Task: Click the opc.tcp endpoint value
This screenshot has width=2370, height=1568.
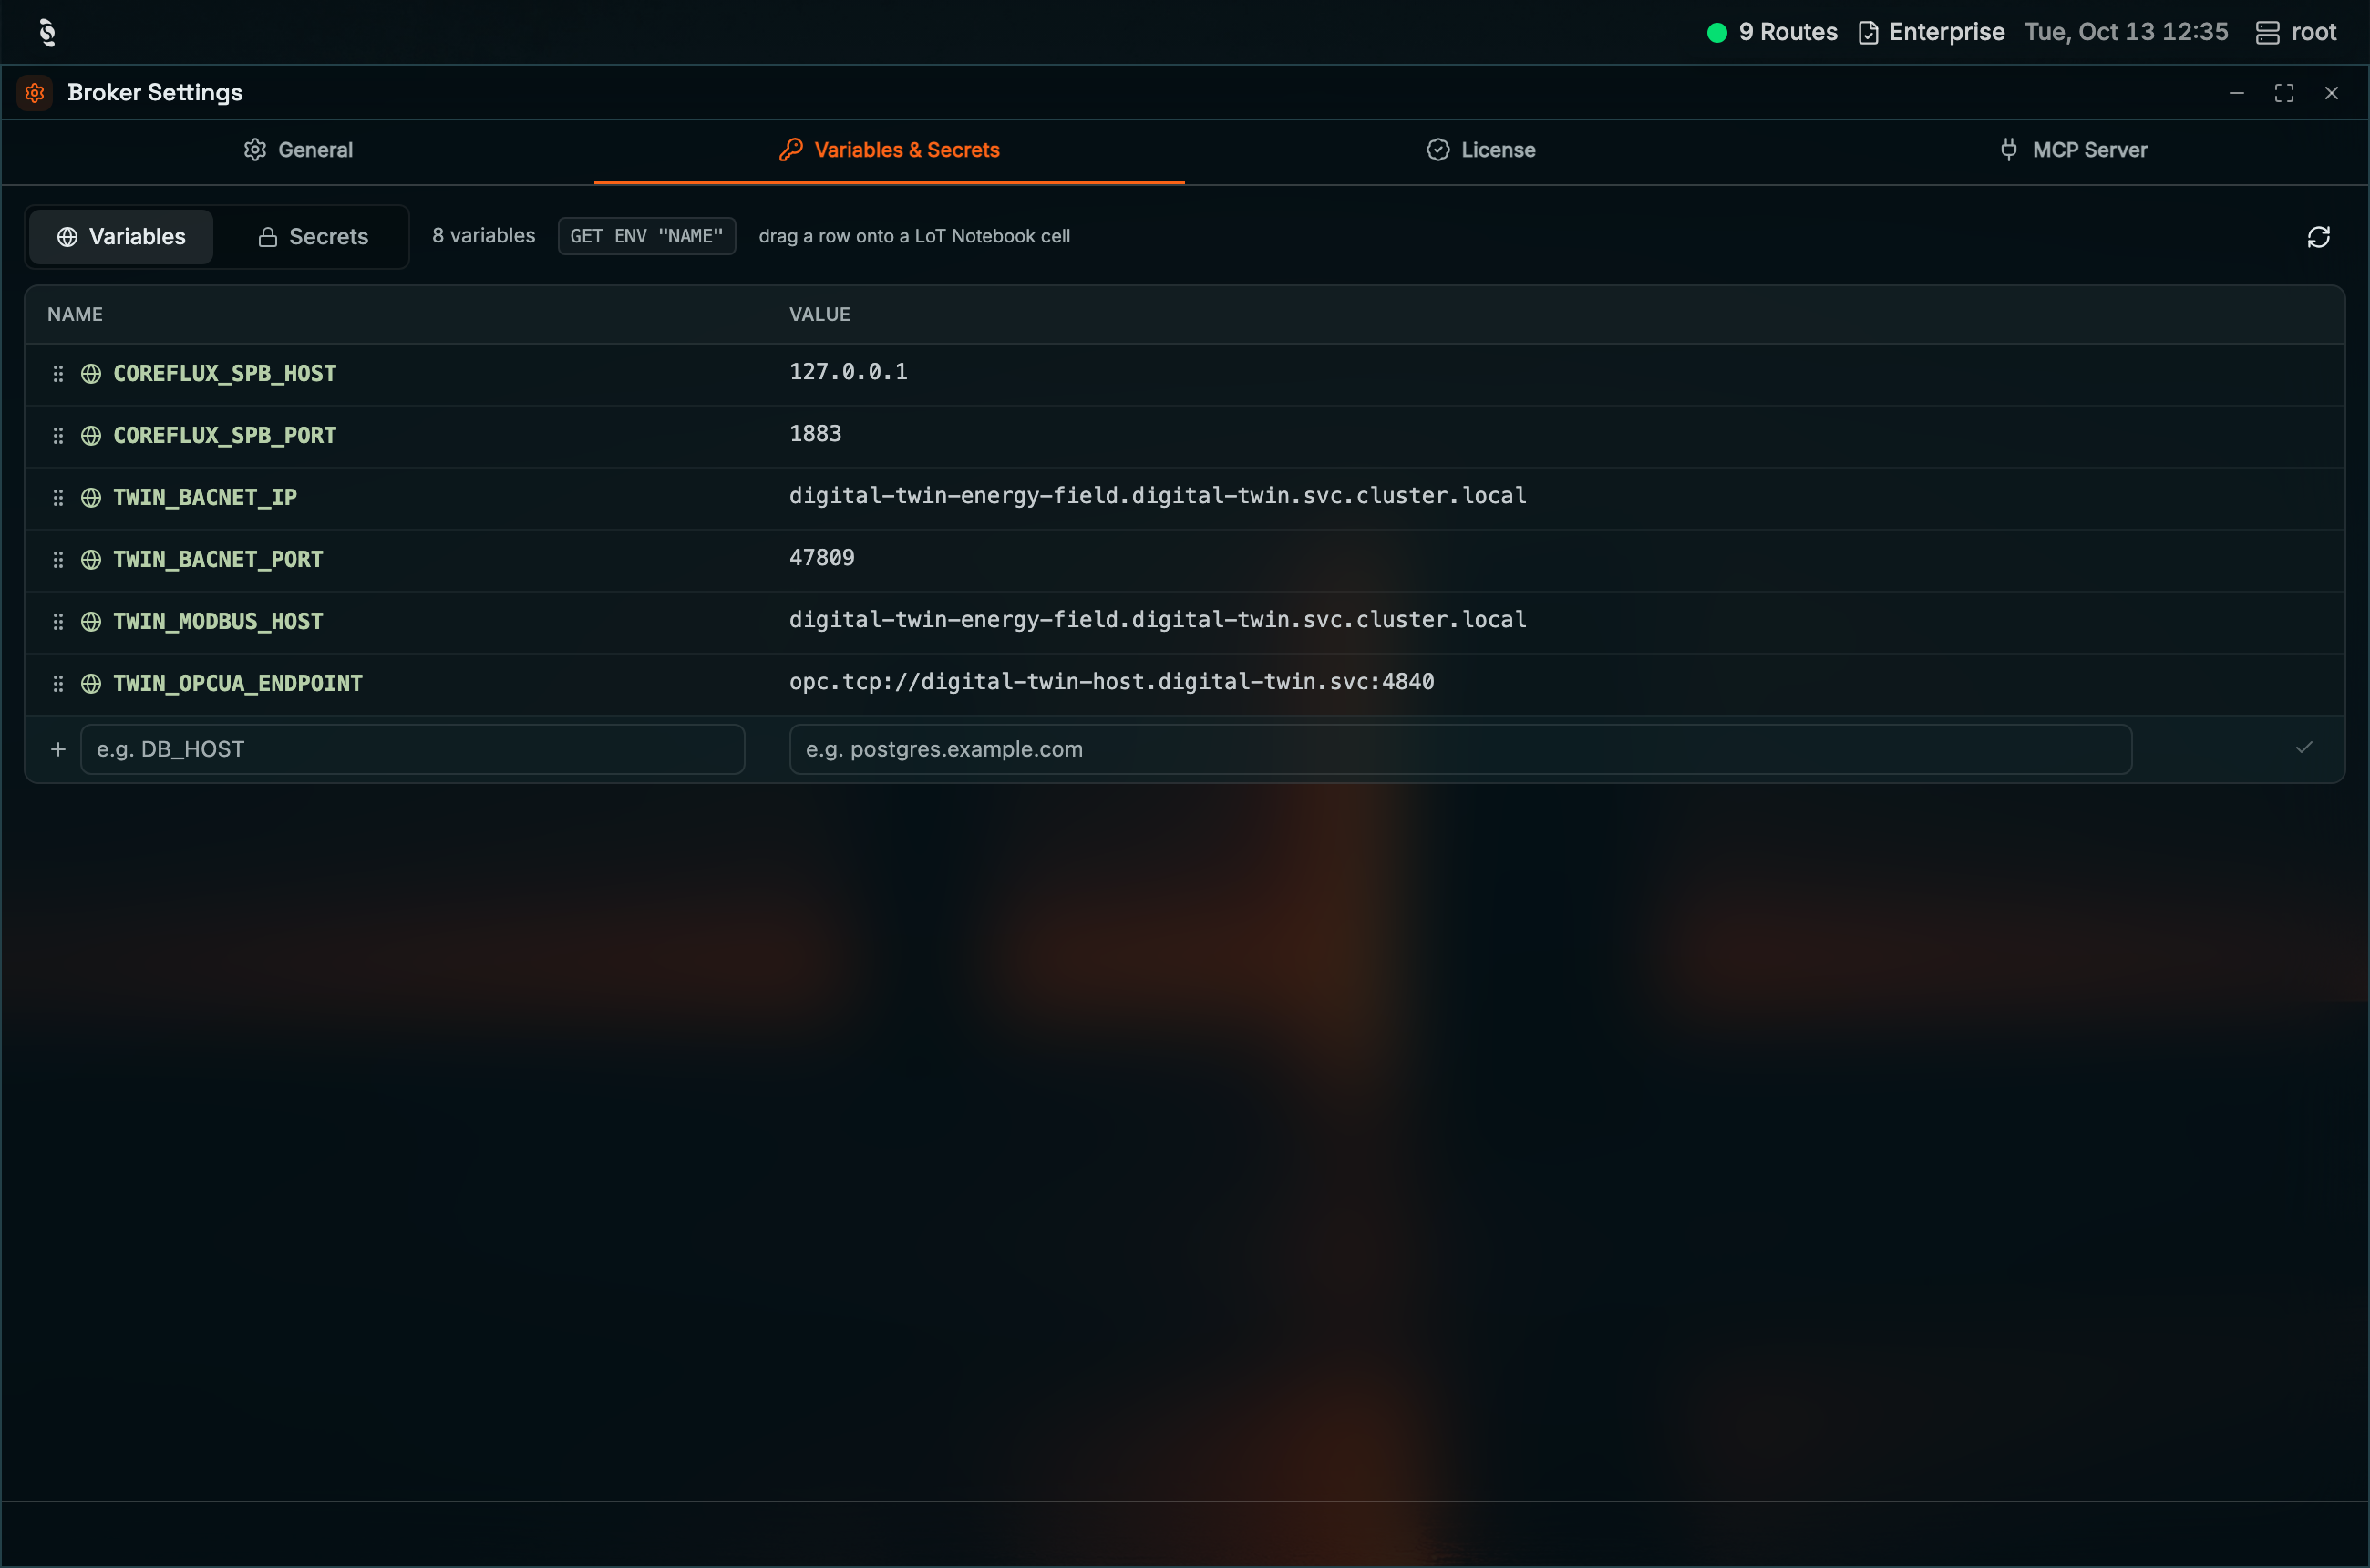Action: (x=1111, y=682)
